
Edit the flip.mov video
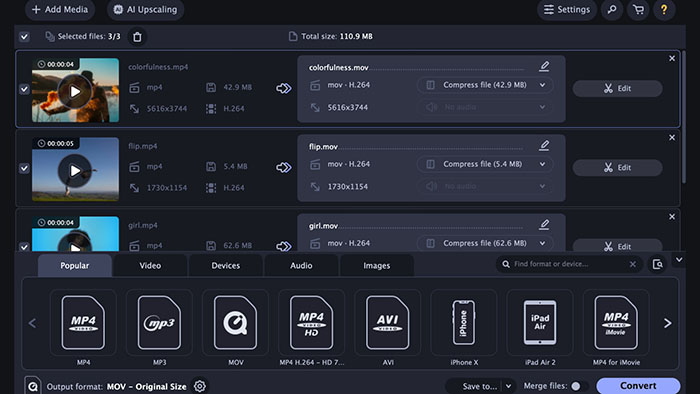(617, 167)
